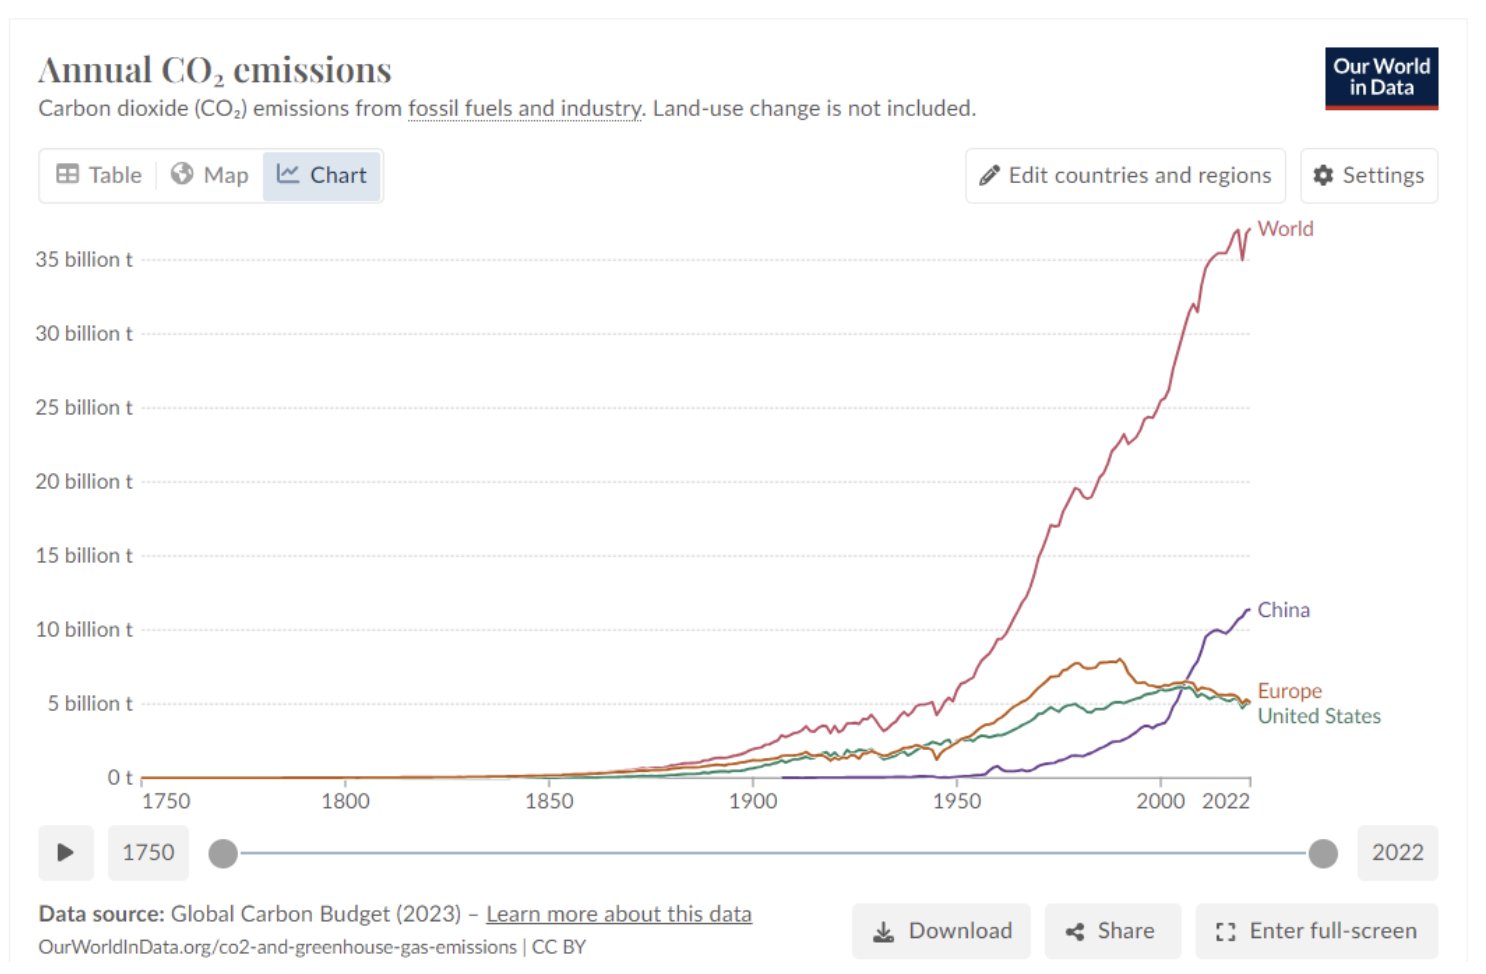Click the full-screen expand icon
1486x974 pixels.
pyautogui.click(x=1225, y=932)
